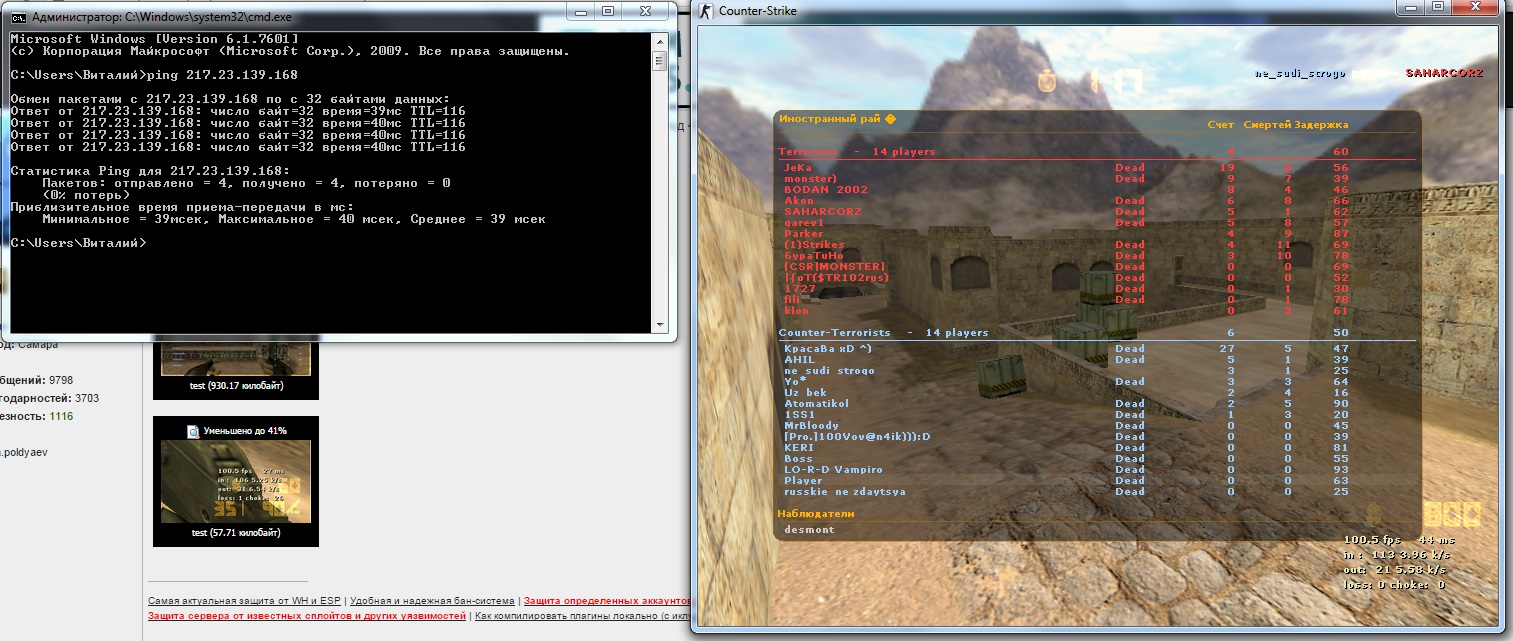The height and width of the screenshot is (641, 1513).
Task: Click the cmd prompt line C:\Users\Виталий>
Action: pos(79,243)
